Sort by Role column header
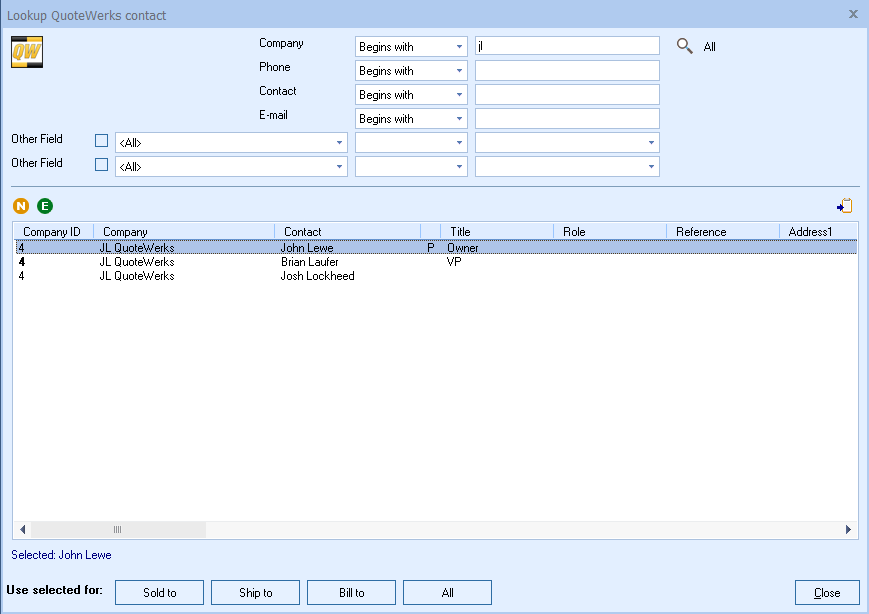This screenshot has width=869, height=614. tap(610, 231)
